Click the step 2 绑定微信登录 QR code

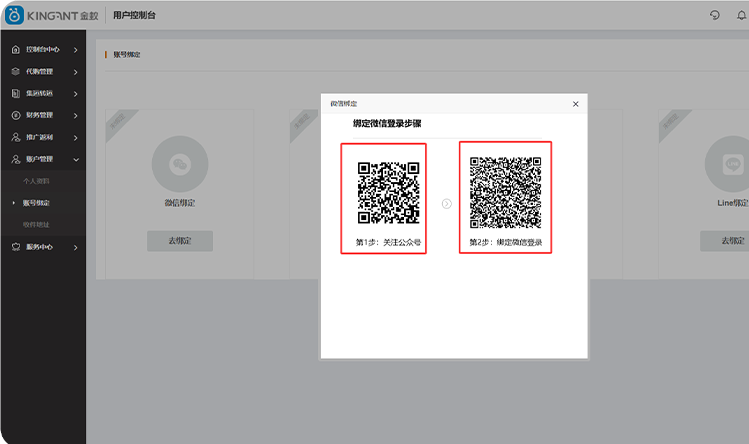click(505, 192)
